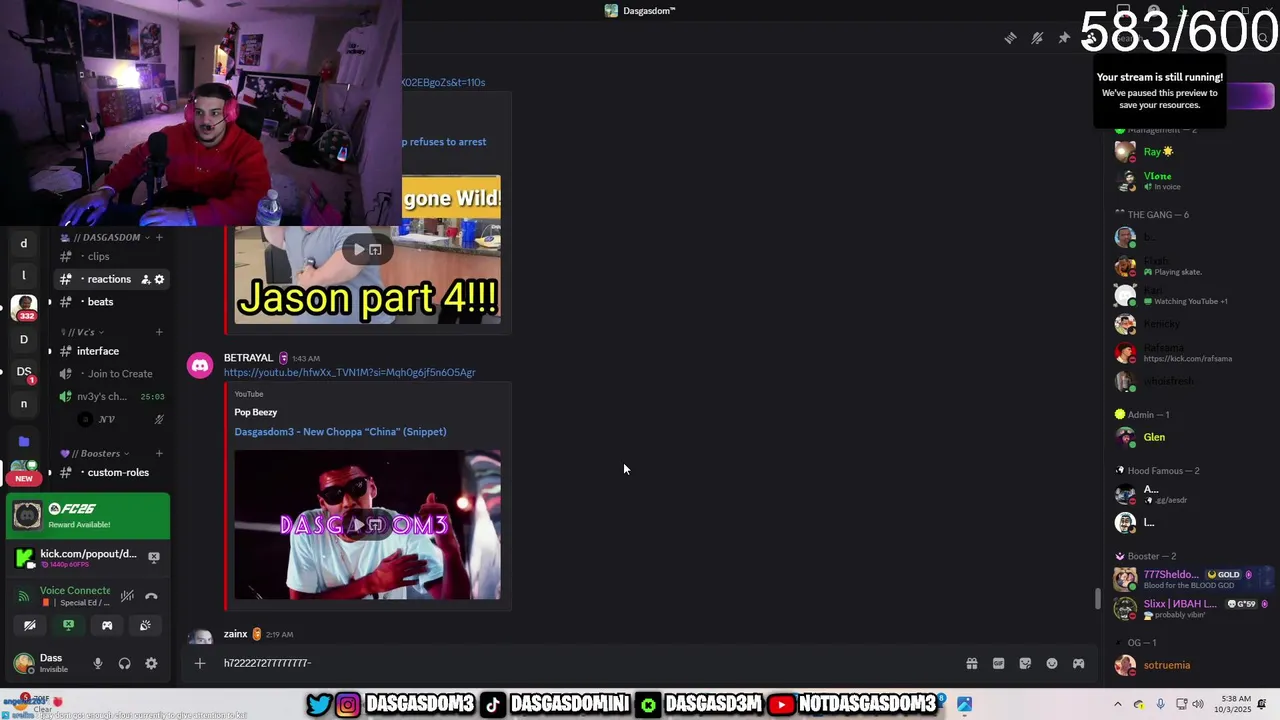Image resolution: width=1280 pixels, height=720 pixels.
Task: Toggle headphone deafen in user panel
Action: pos(124,663)
